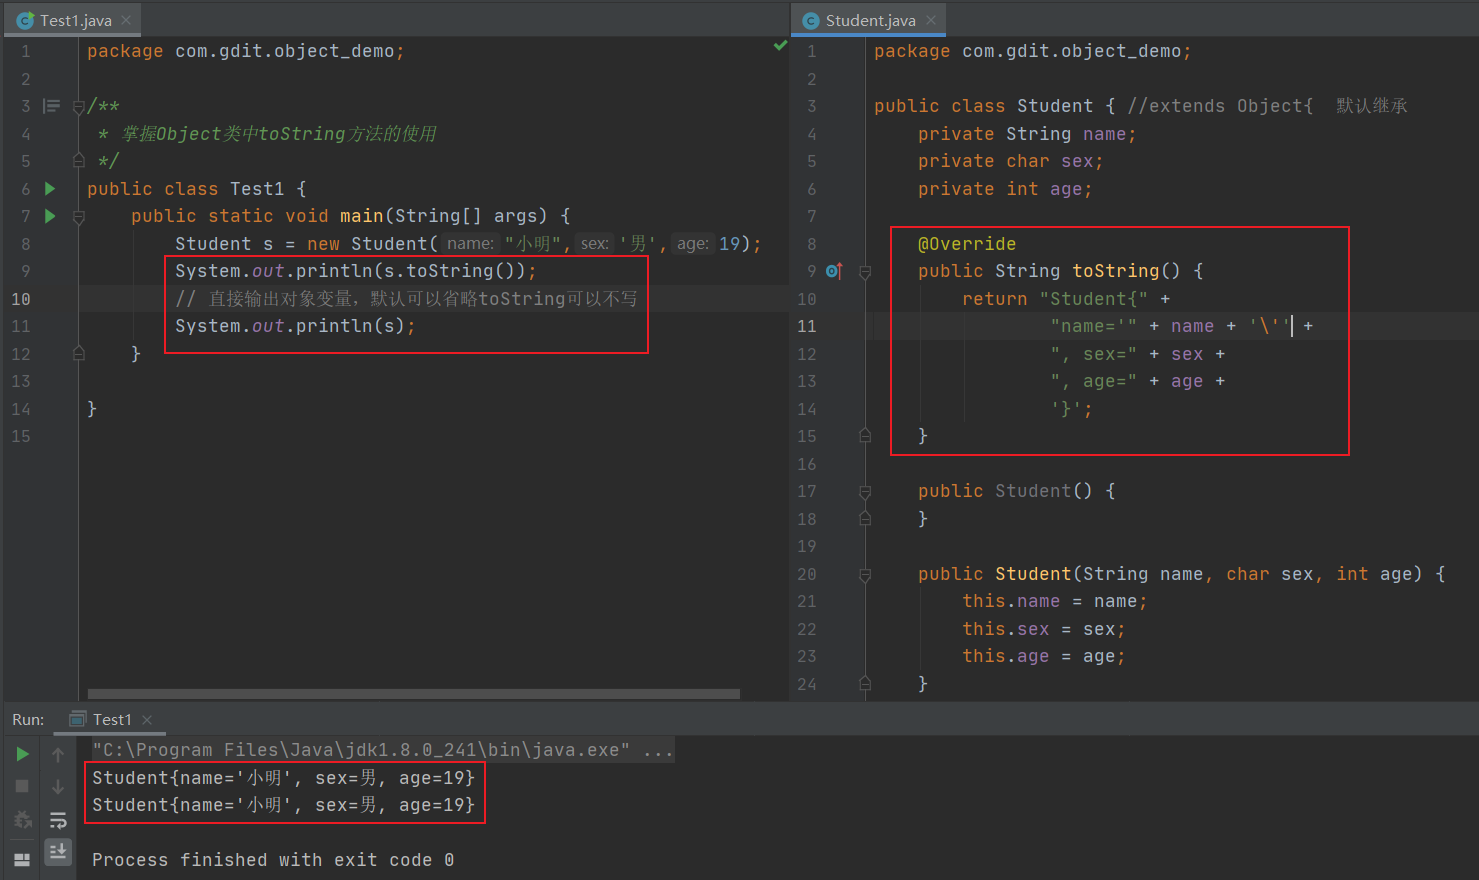1479x880 pixels.
Task: Toggle rendered view of the Javadoc comment
Action: [x=52, y=106]
